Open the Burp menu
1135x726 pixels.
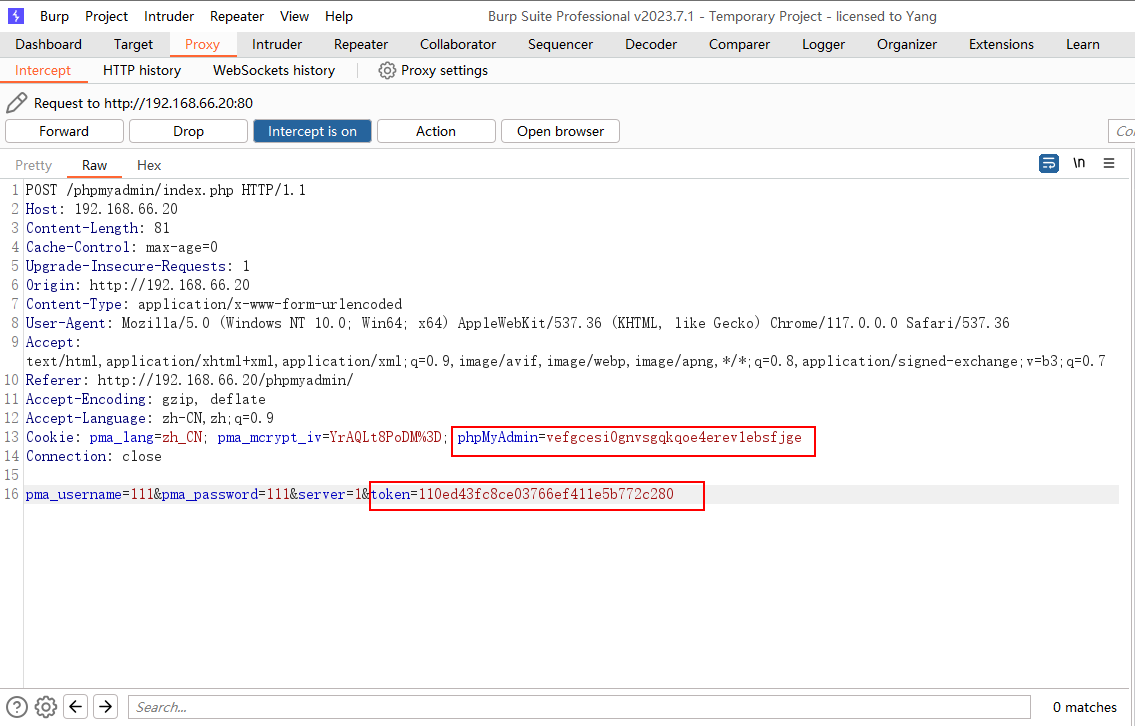coord(54,16)
